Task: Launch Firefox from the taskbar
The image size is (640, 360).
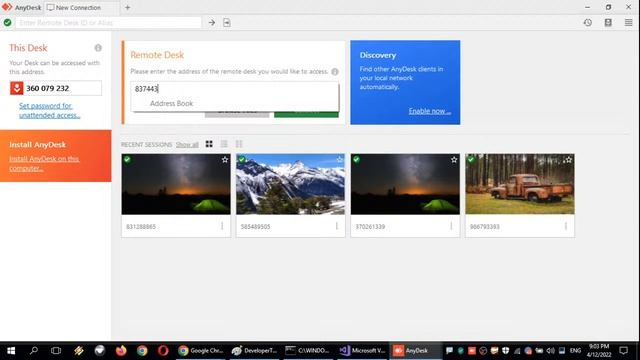Action: 121,351
